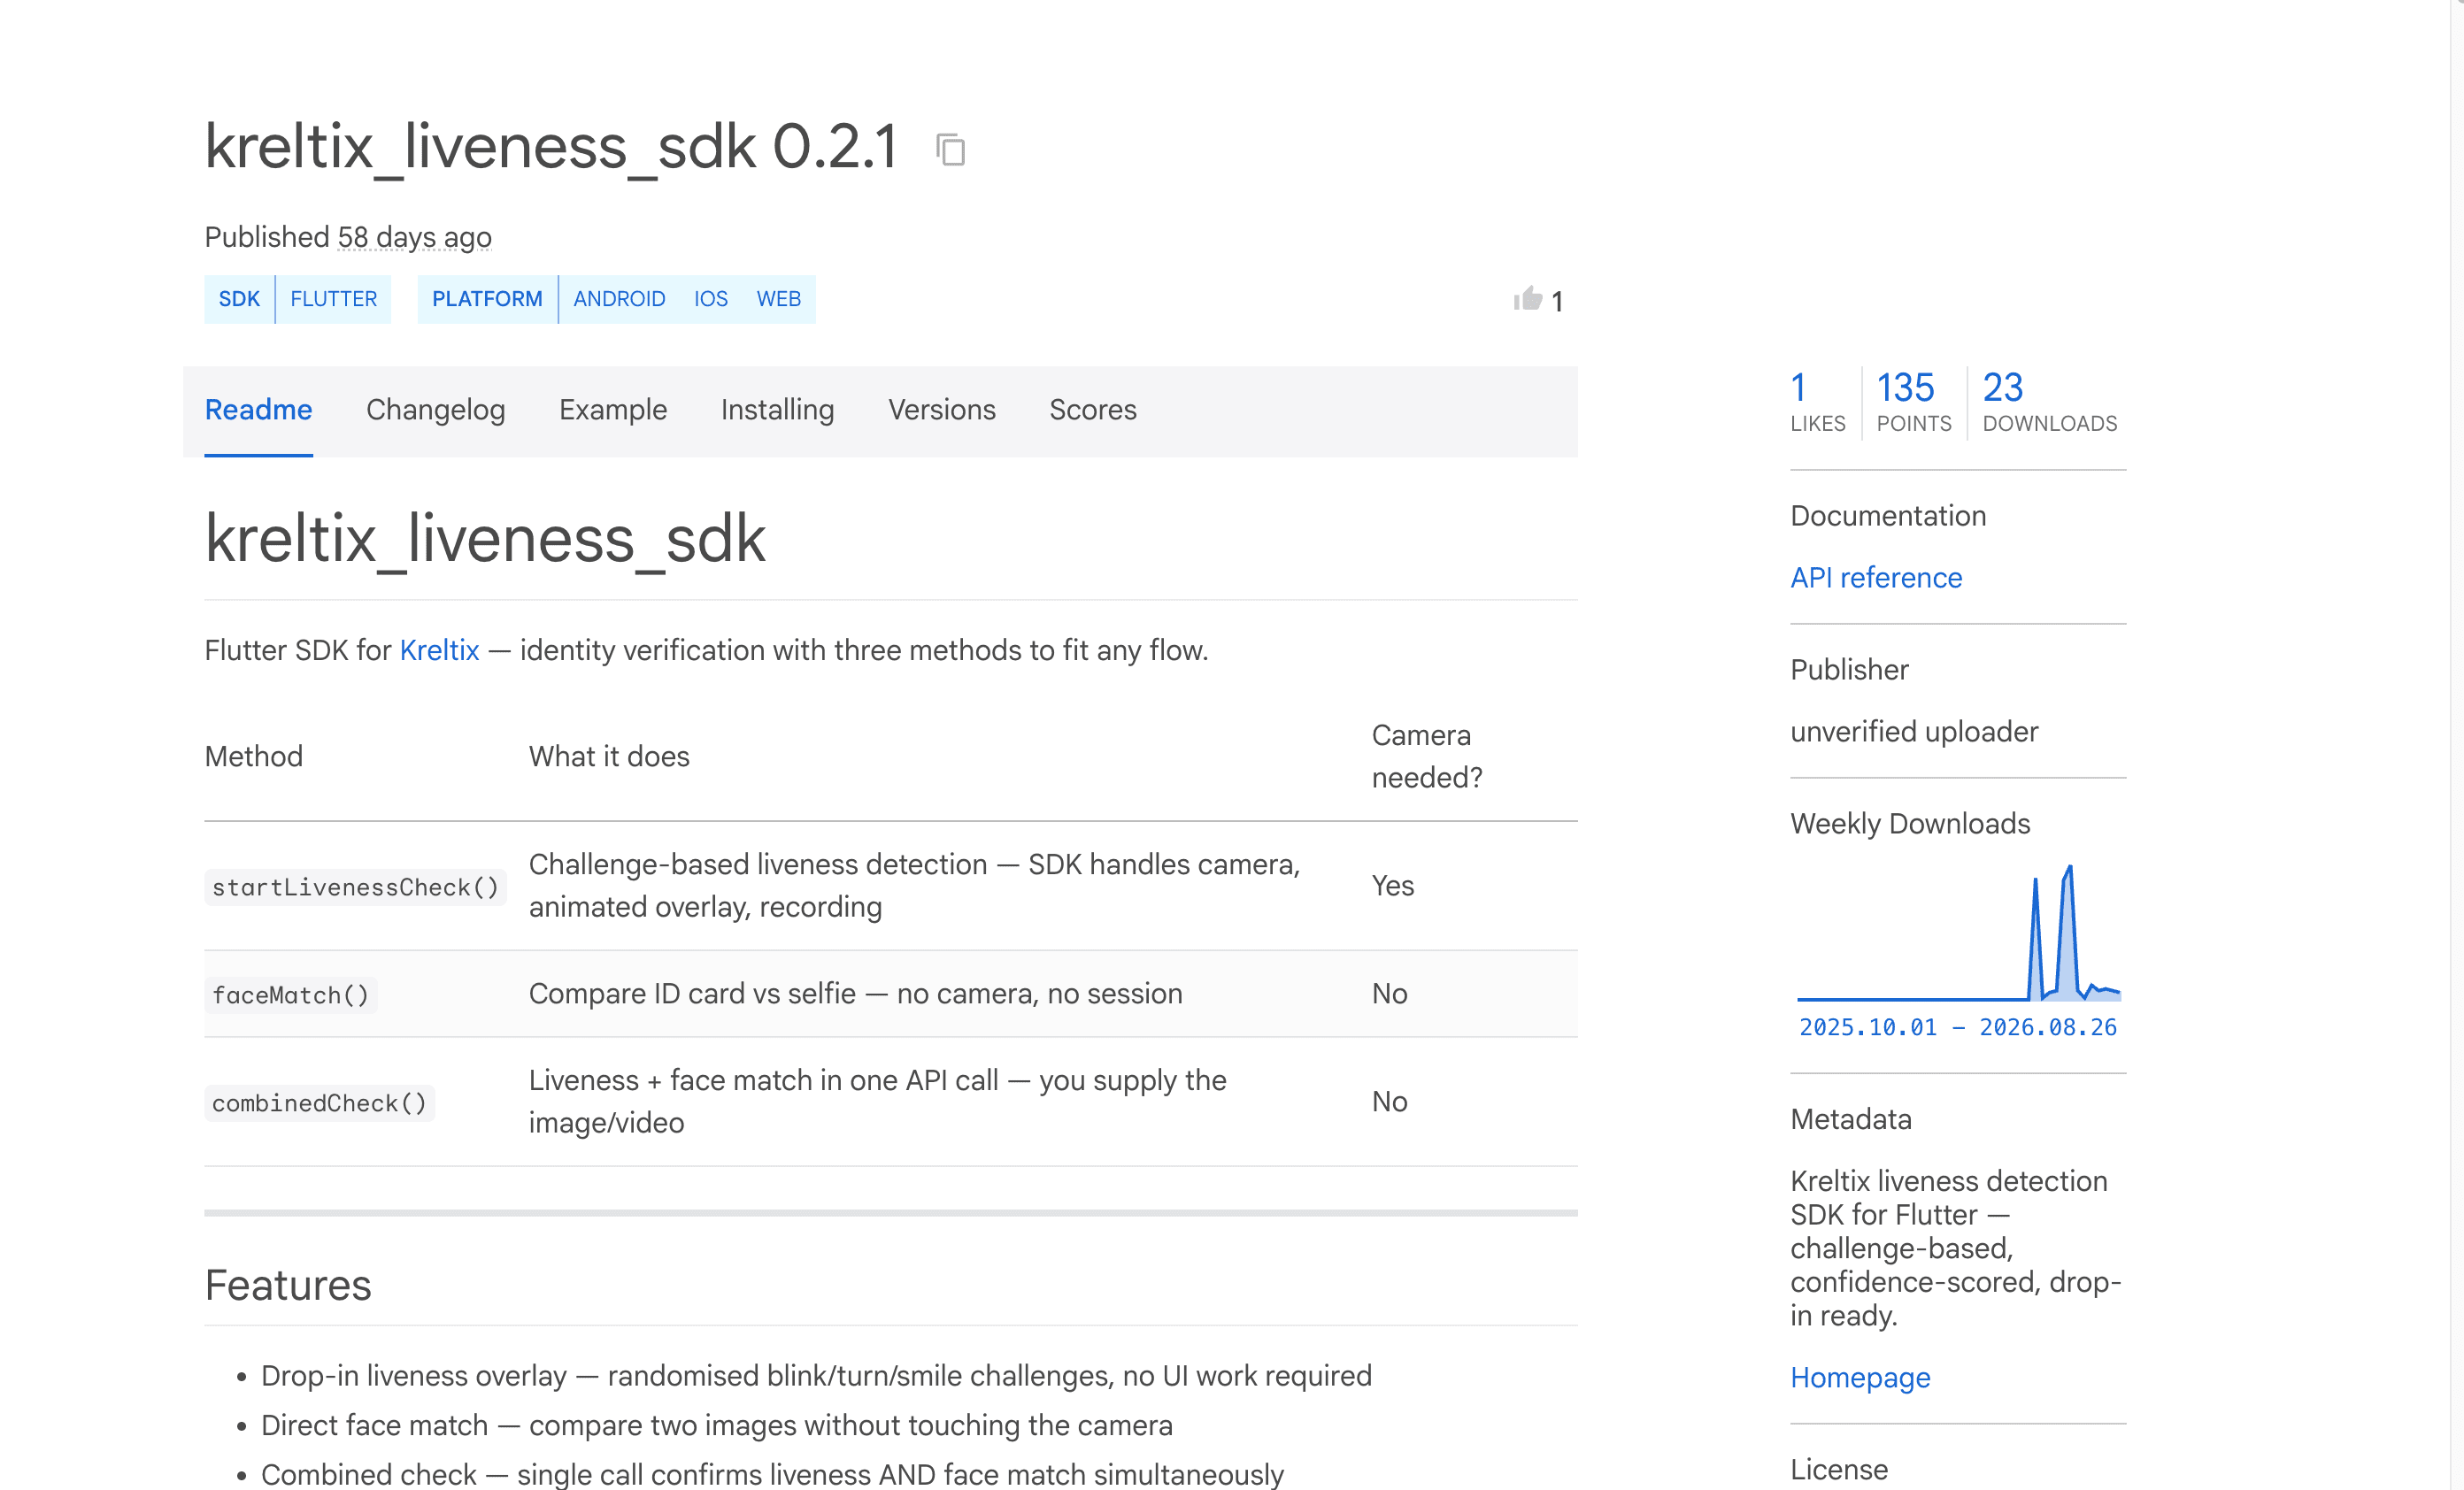This screenshot has height=1490, width=2464.
Task: Visit the package Homepage link
Action: [x=1860, y=1378]
